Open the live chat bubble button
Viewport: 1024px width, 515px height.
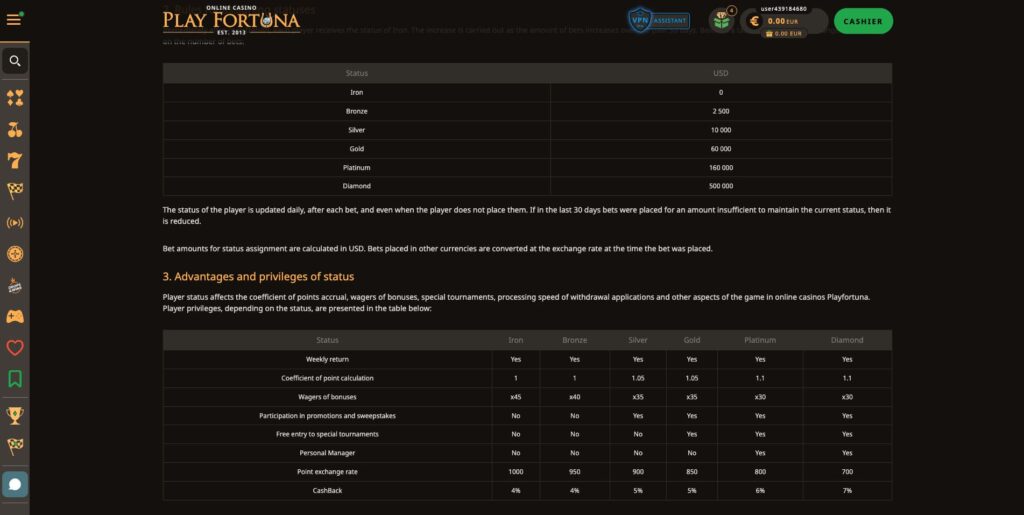[x=15, y=484]
